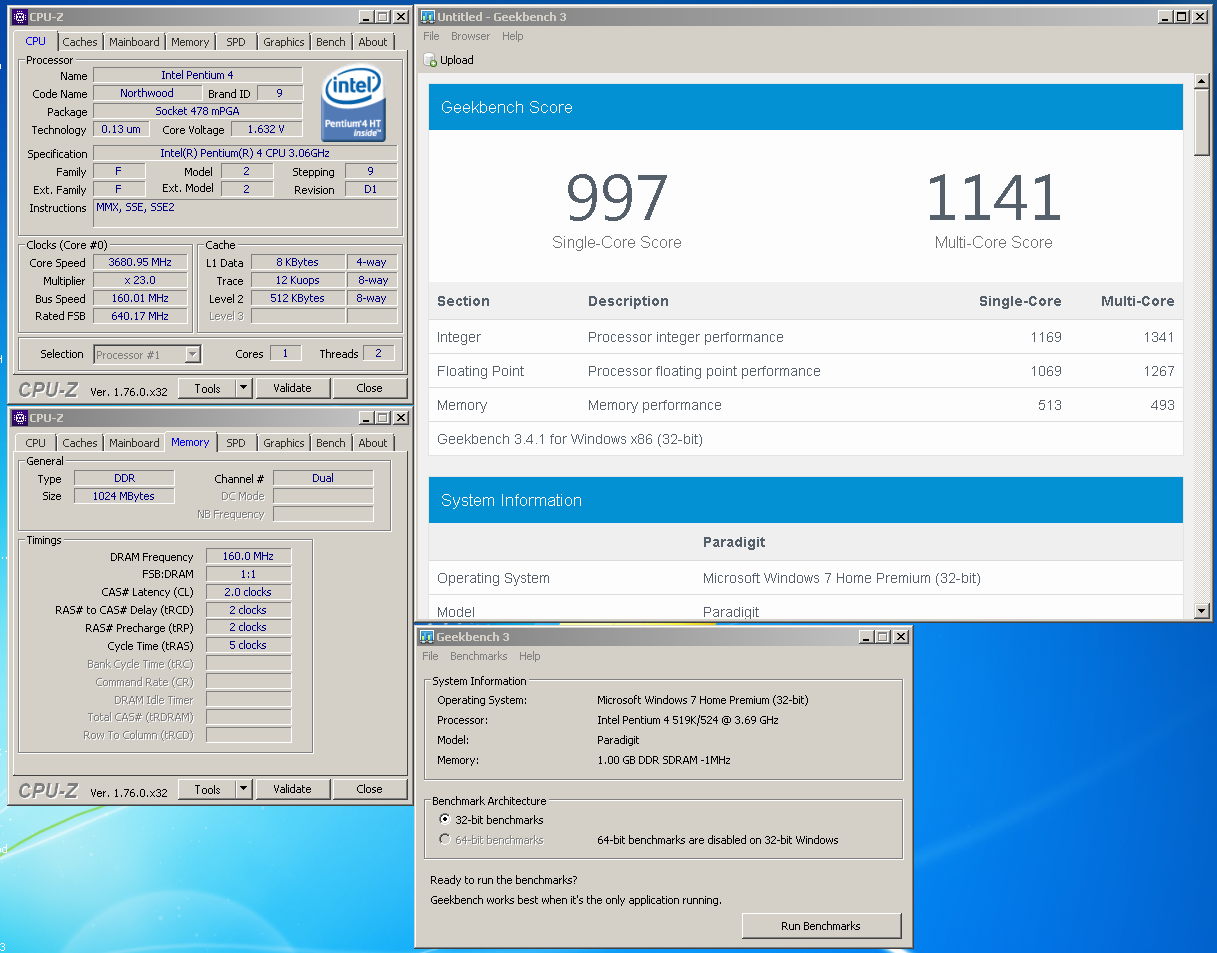Image resolution: width=1217 pixels, height=953 pixels.
Task: Select the 64-bit benchmarks radio button
Action: (445, 840)
